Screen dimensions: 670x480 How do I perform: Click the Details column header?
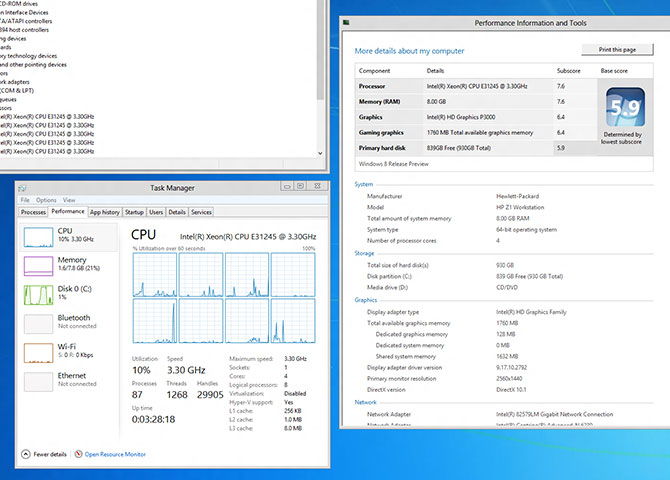(x=435, y=71)
